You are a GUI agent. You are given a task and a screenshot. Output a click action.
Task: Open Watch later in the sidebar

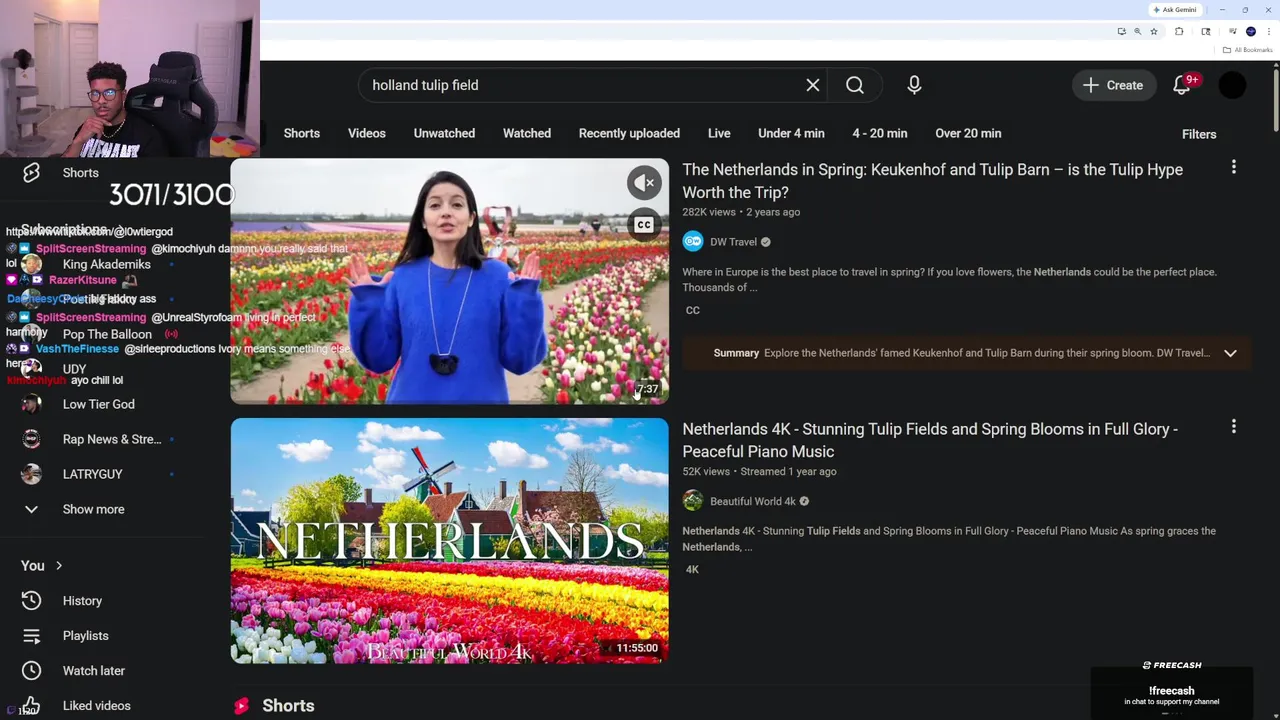pos(93,671)
